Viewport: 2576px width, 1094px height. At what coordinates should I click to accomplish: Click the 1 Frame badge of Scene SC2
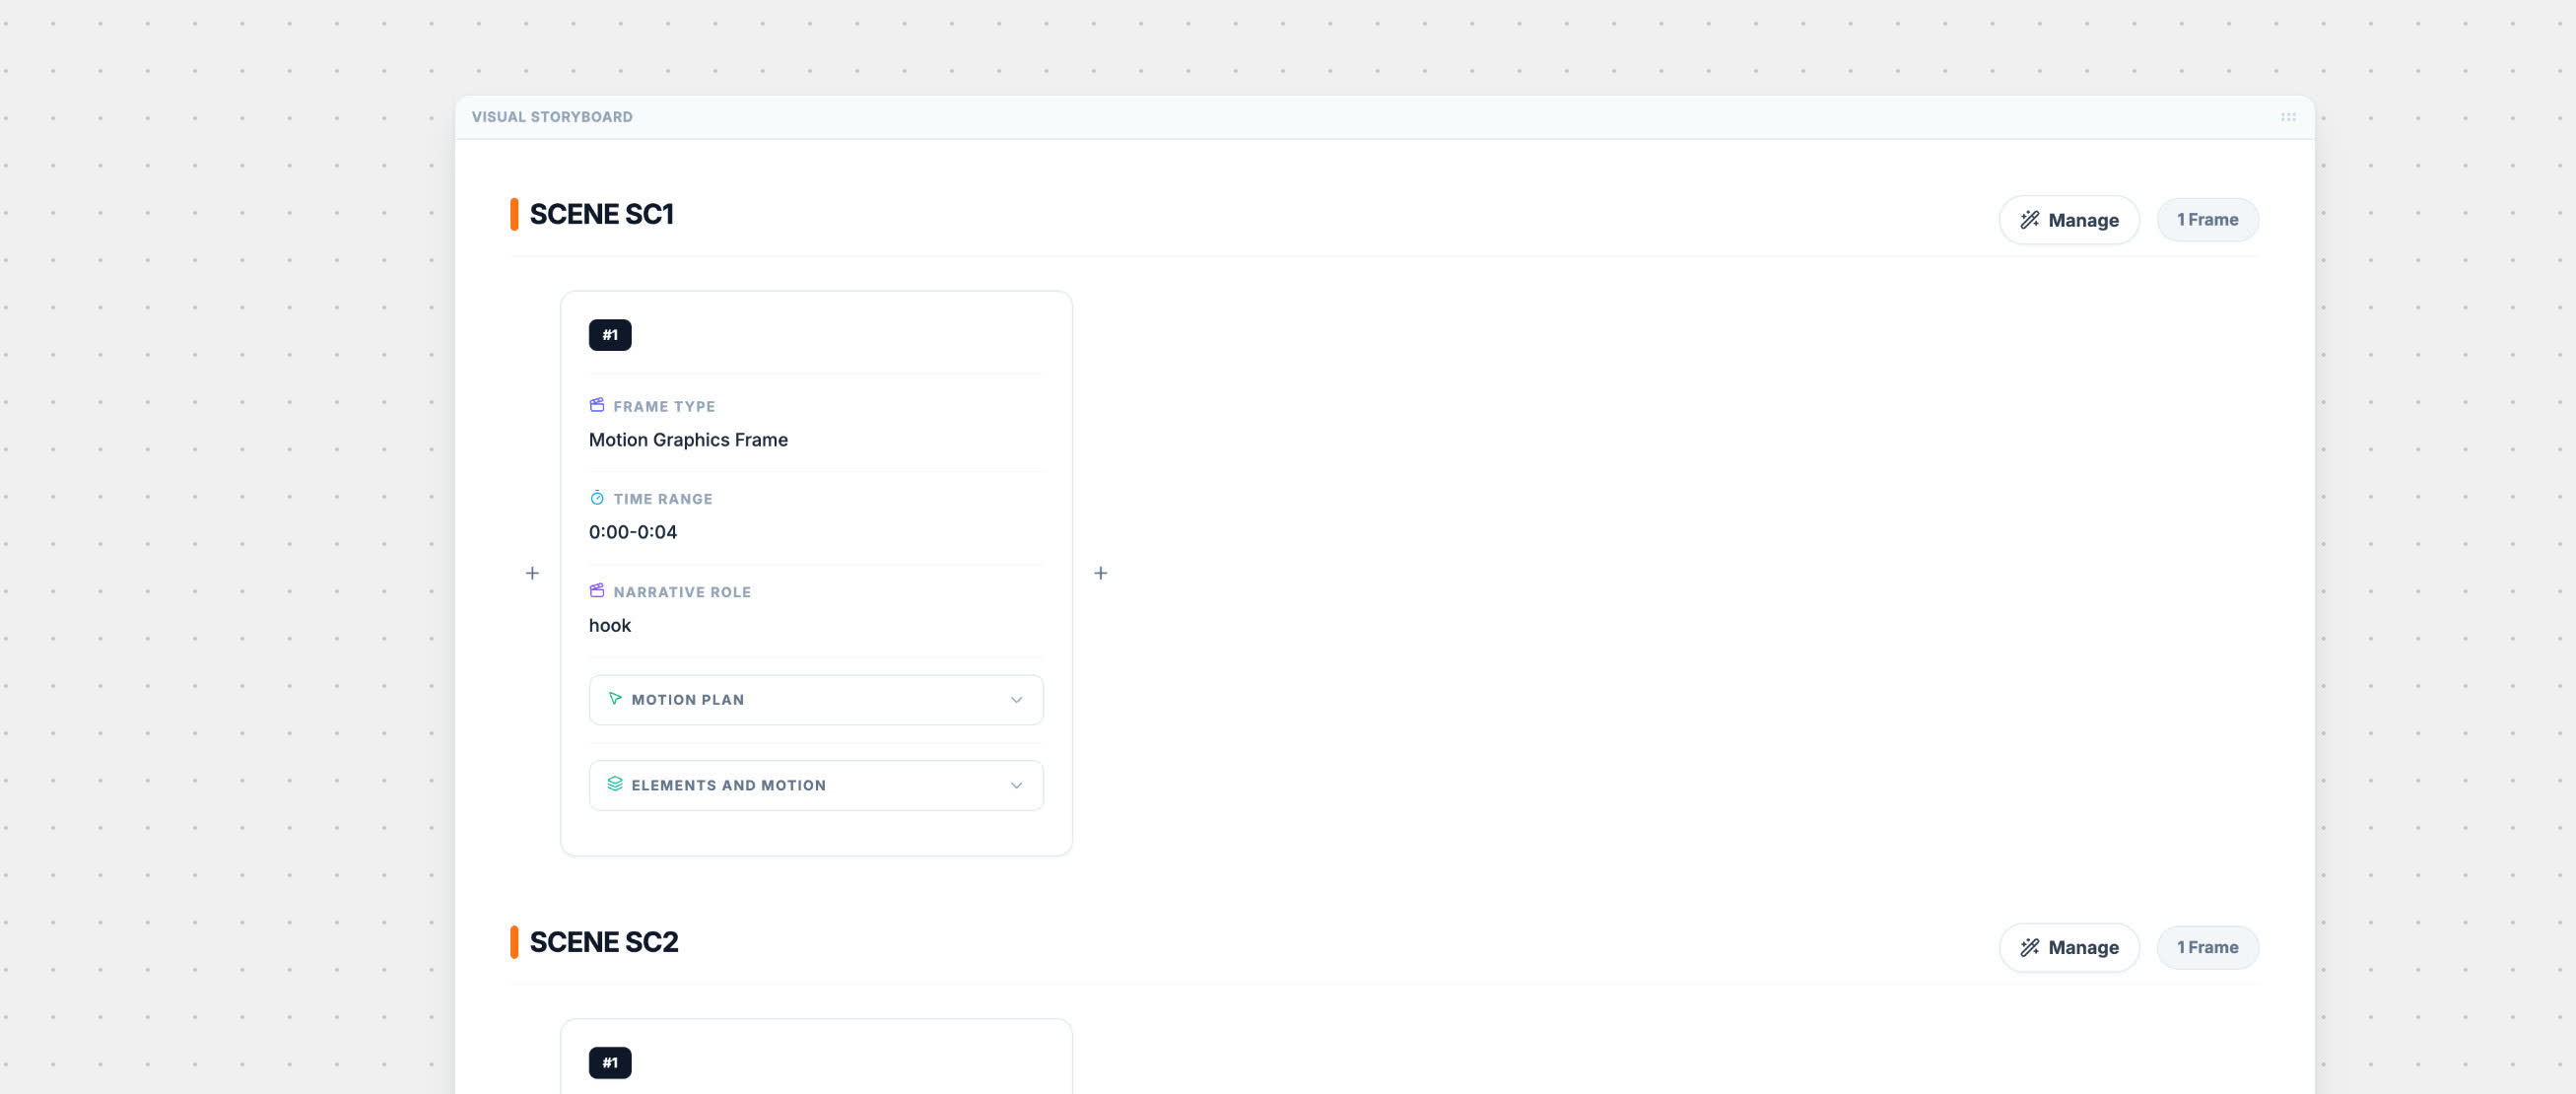pos(2207,947)
